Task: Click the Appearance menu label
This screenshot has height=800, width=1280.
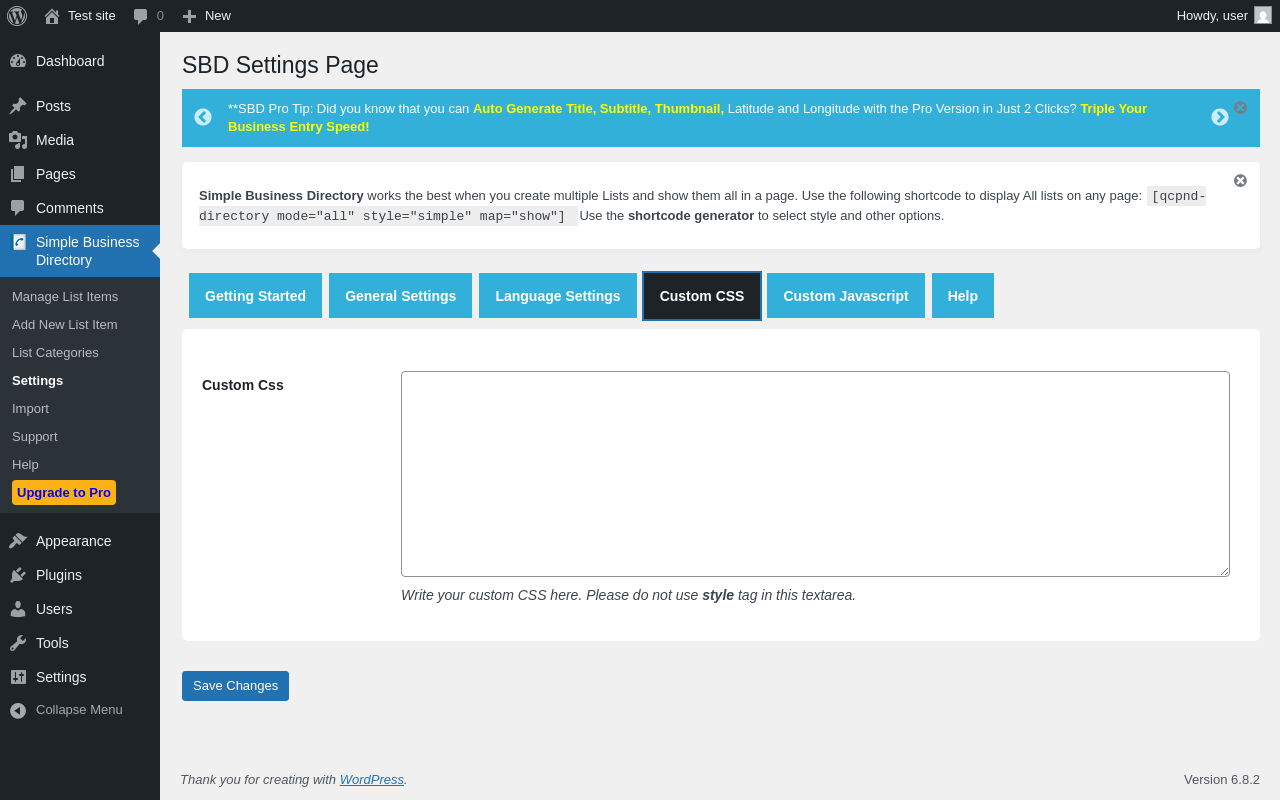Action: click(74, 541)
